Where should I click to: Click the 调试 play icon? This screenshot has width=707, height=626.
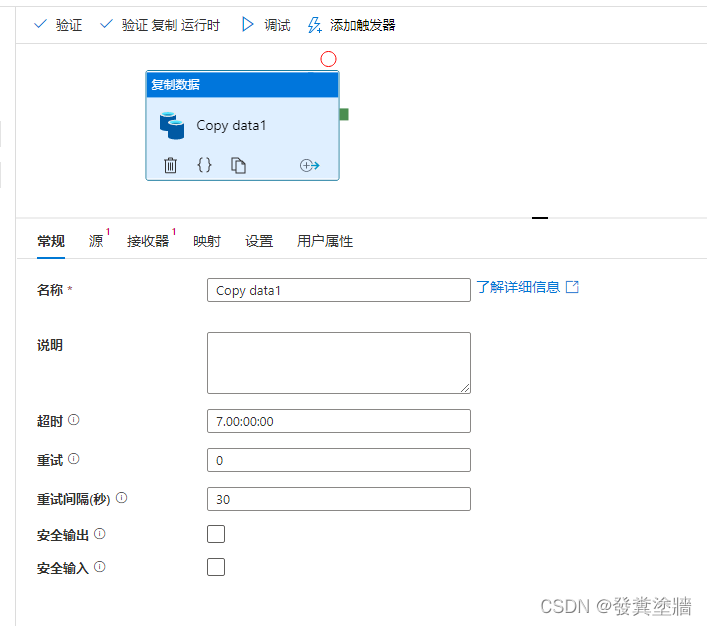tap(248, 24)
